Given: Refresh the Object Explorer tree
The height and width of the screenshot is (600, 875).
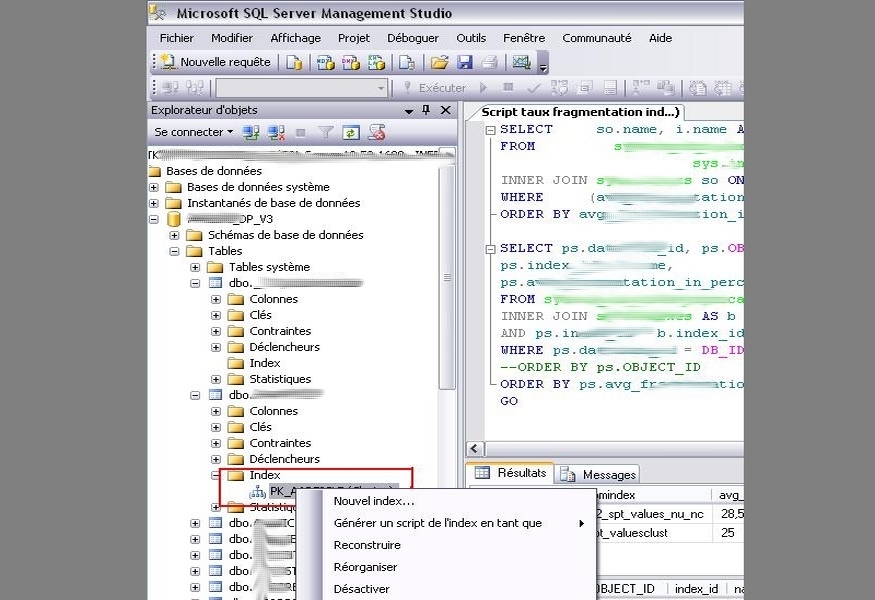Looking at the screenshot, I should 351,132.
